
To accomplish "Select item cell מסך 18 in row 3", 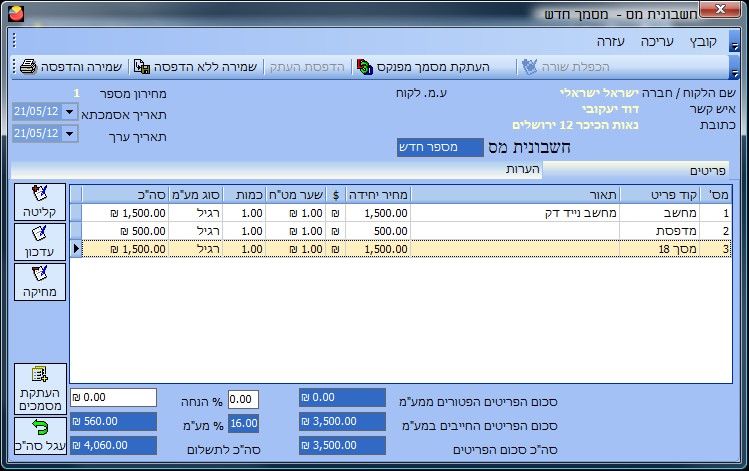I will [660, 249].
